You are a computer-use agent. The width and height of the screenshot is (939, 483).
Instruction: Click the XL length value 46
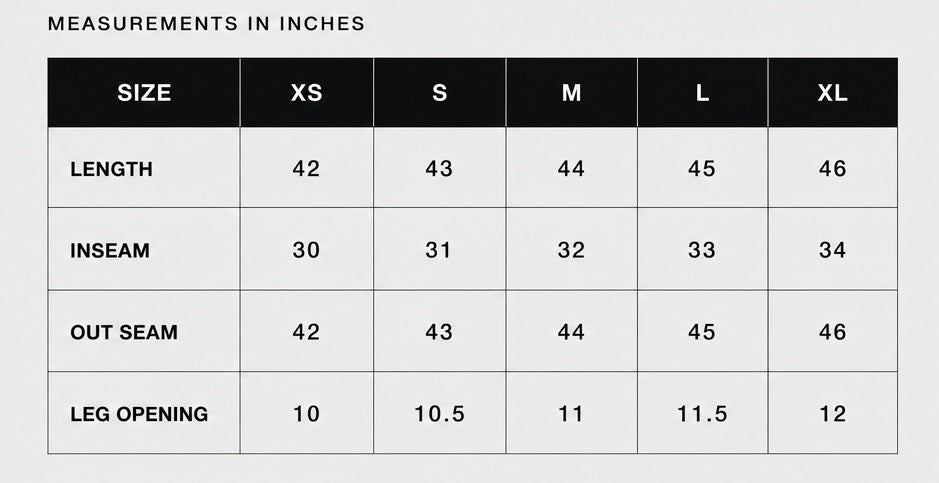point(832,169)
